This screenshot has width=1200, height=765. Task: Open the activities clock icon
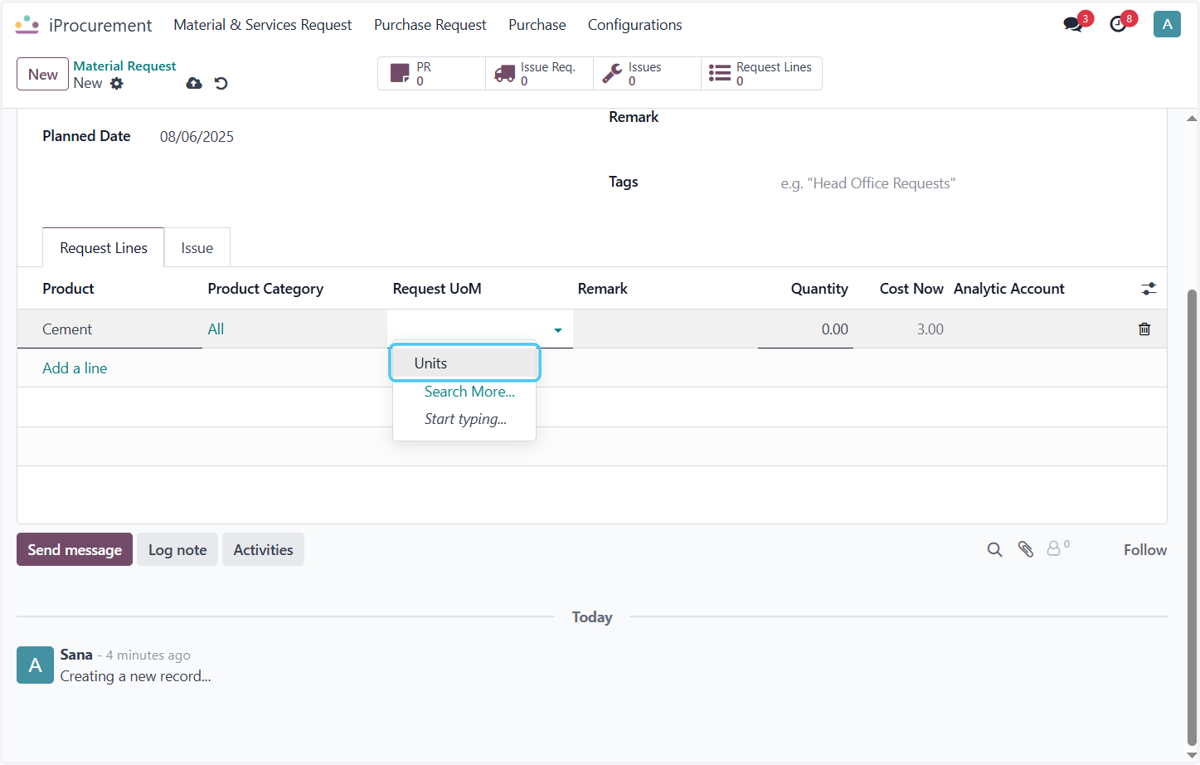tap(1118, 25)
